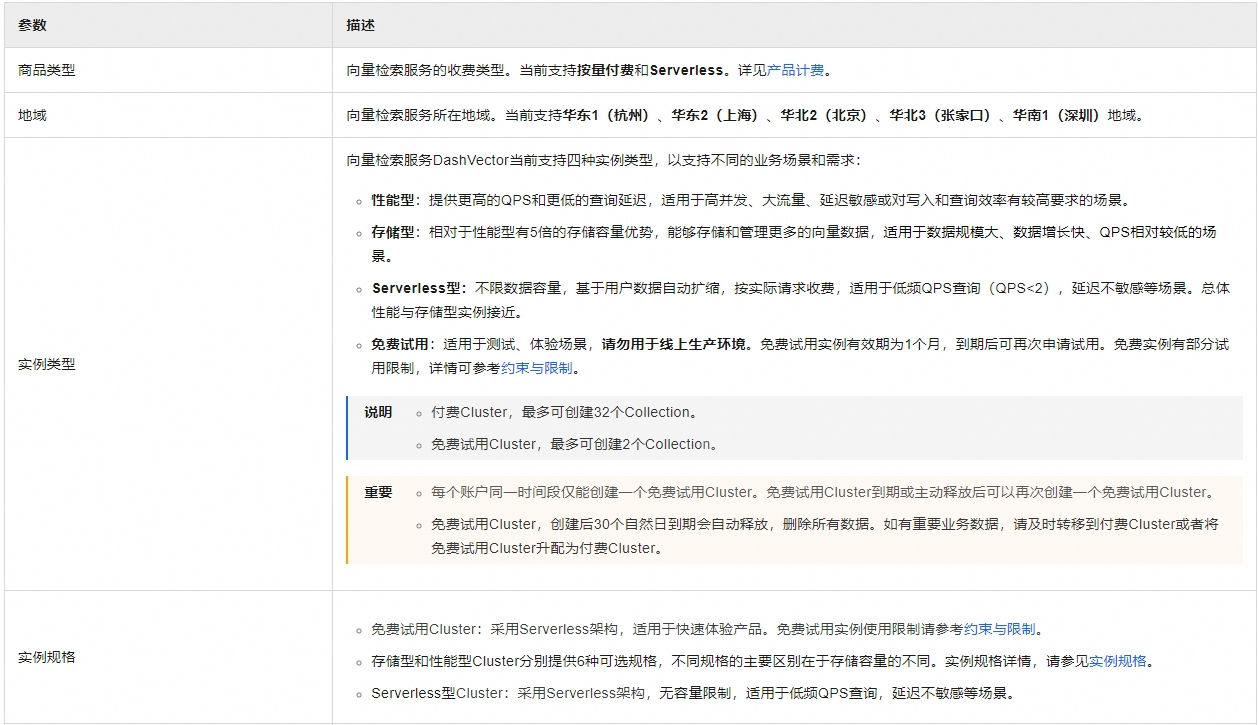Click the bold 华东1（杭州） region text
The height and width of the screenshot is (725, 1259).
click(607, 115)
